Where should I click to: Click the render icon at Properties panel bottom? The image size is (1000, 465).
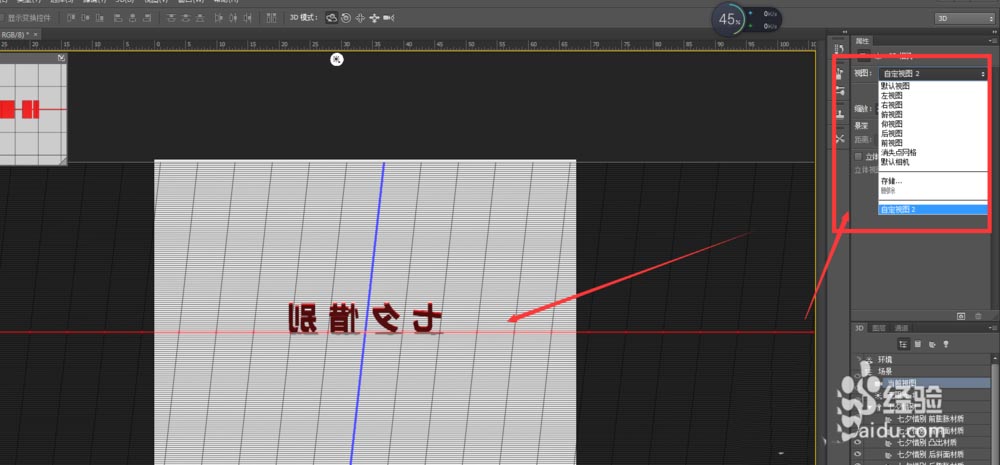(x=961, y=316)
